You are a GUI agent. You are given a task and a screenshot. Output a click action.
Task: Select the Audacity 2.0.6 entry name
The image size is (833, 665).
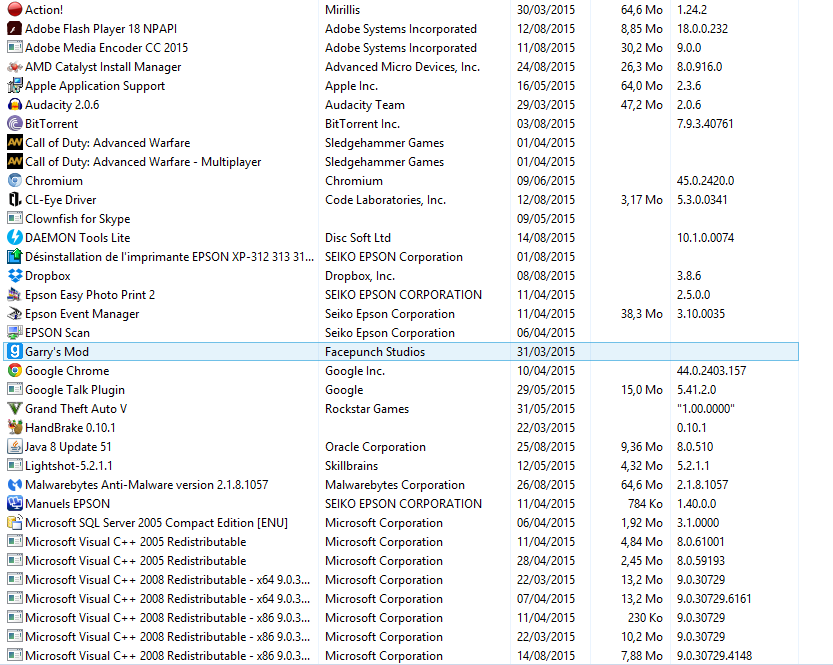(x=62, y=105)
